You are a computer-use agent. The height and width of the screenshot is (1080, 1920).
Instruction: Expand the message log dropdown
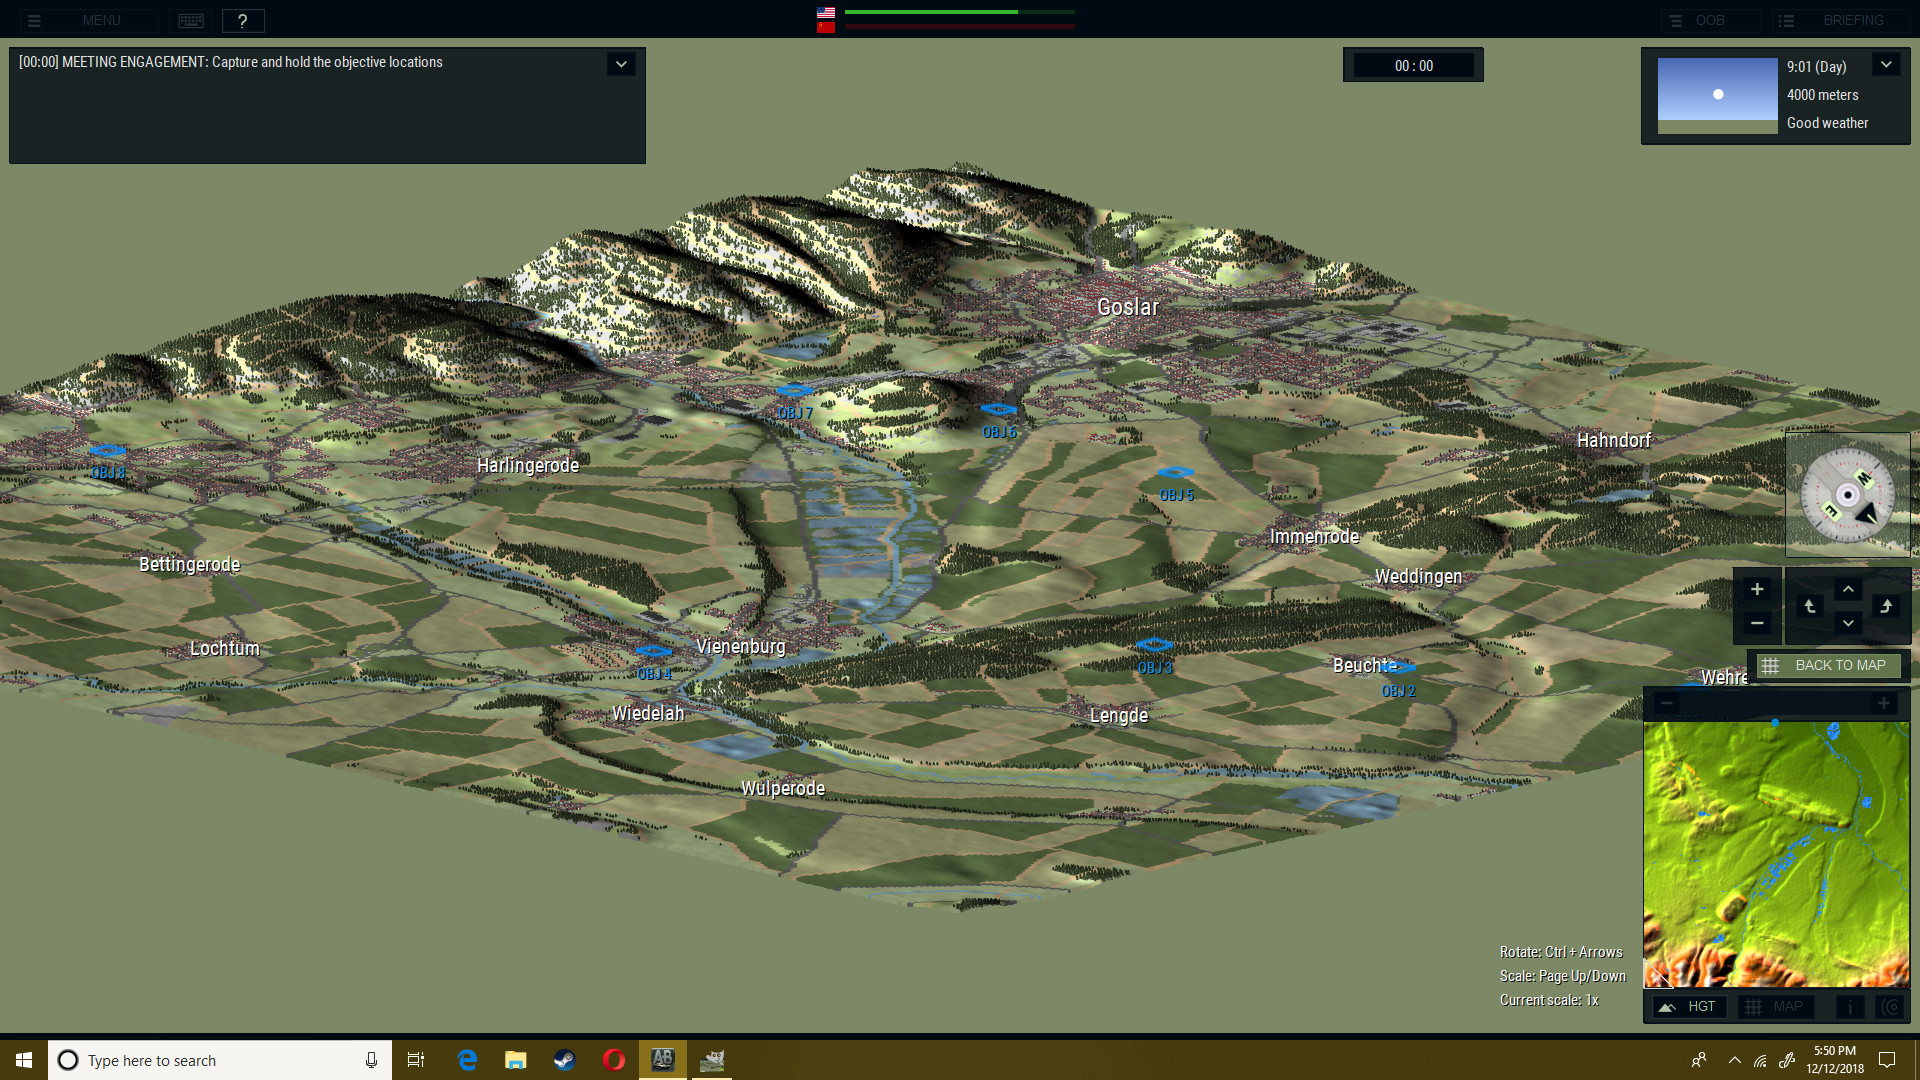click(x=621, y=64)
